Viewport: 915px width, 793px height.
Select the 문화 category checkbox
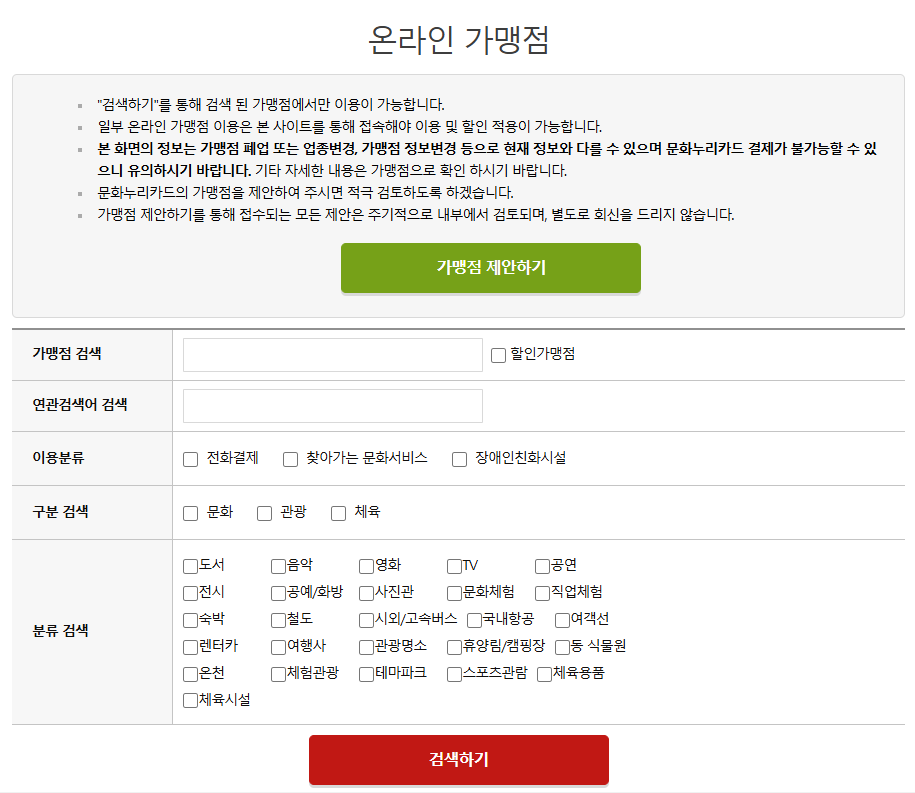tap(189, 512)
